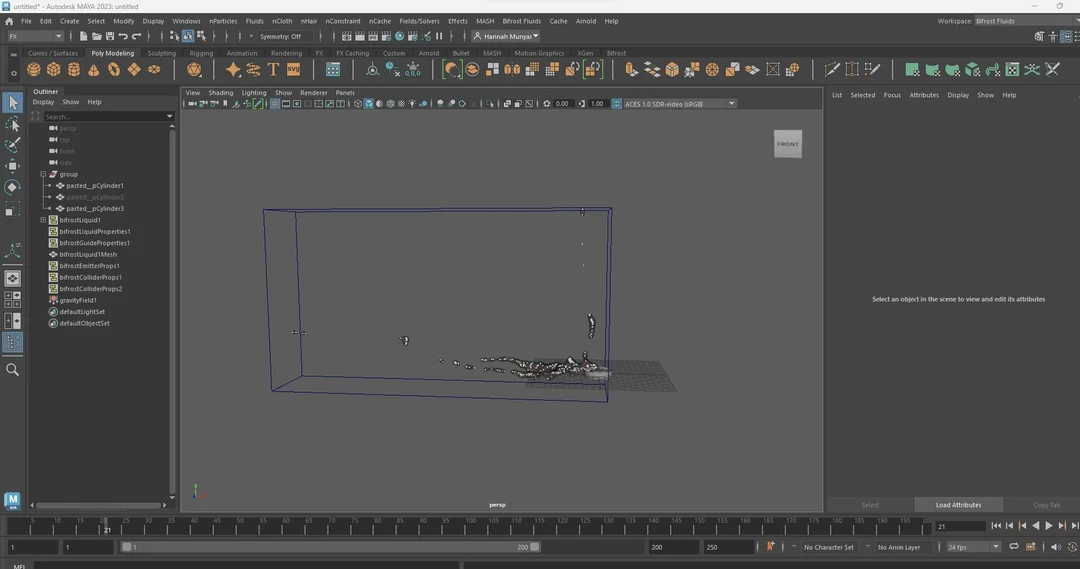Create a polygon cube from shelf
Image resolution: width=1080 pixels, height=569 pixels.
pos(54,70)
